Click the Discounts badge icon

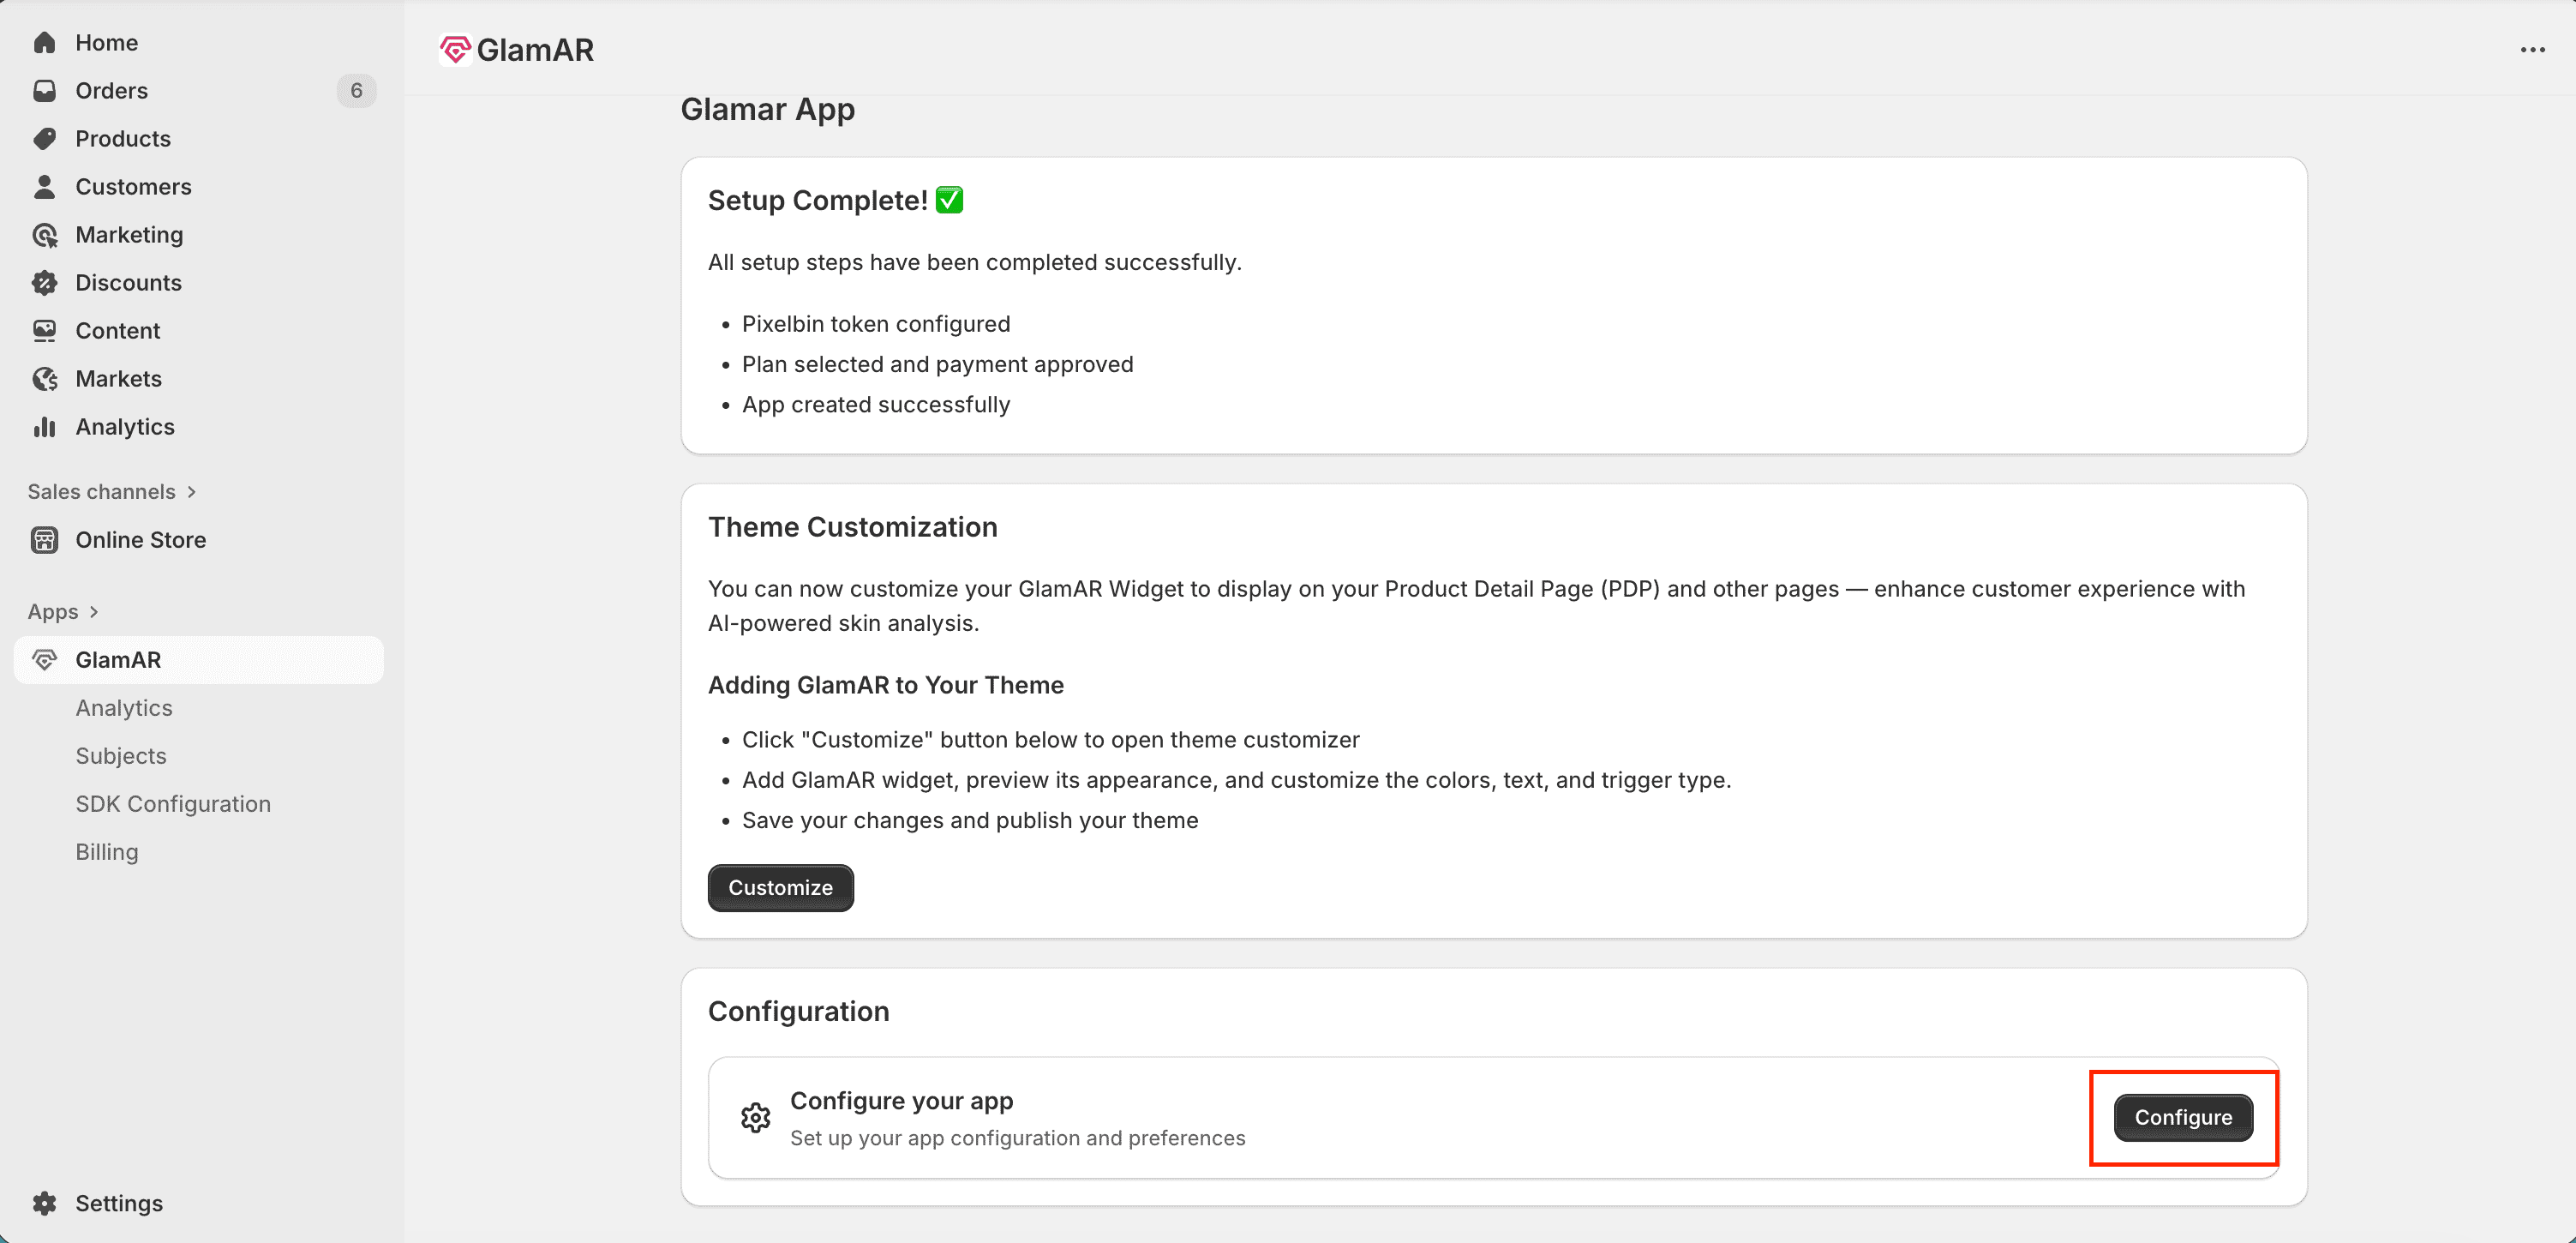pyautogui.click(x=44, y=283)
